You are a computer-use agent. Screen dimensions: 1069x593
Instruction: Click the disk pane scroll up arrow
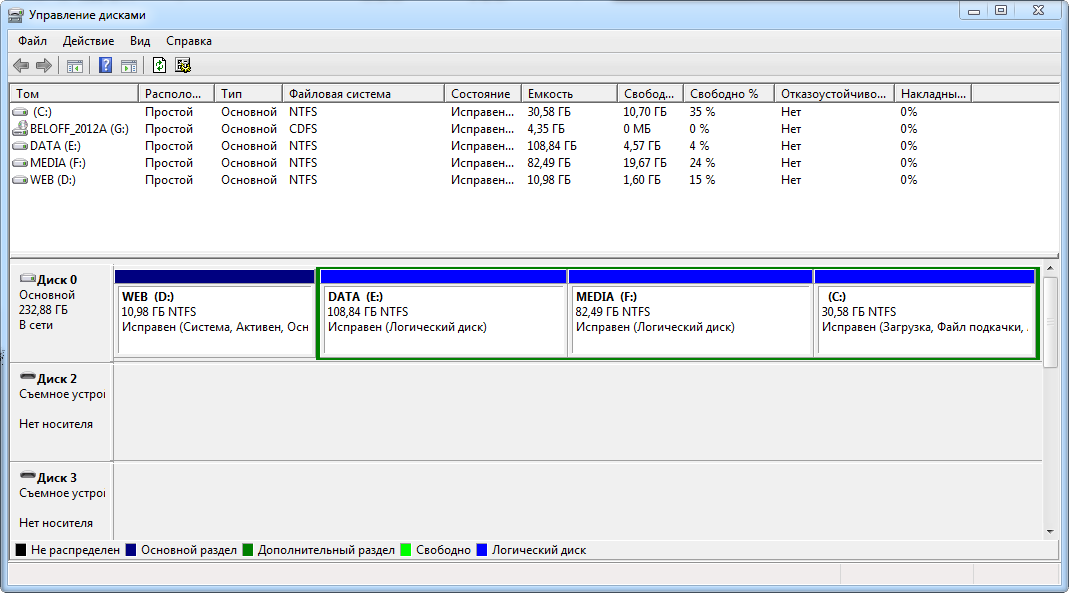pos(1050,269)
